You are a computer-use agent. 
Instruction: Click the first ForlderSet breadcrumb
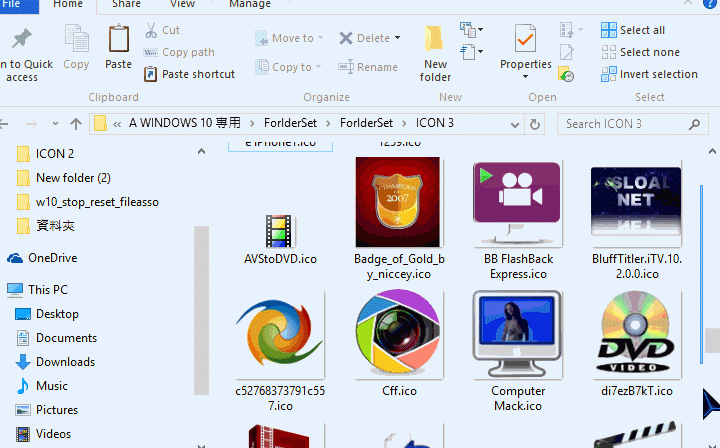pyautogui.click(x=290, y=123)
